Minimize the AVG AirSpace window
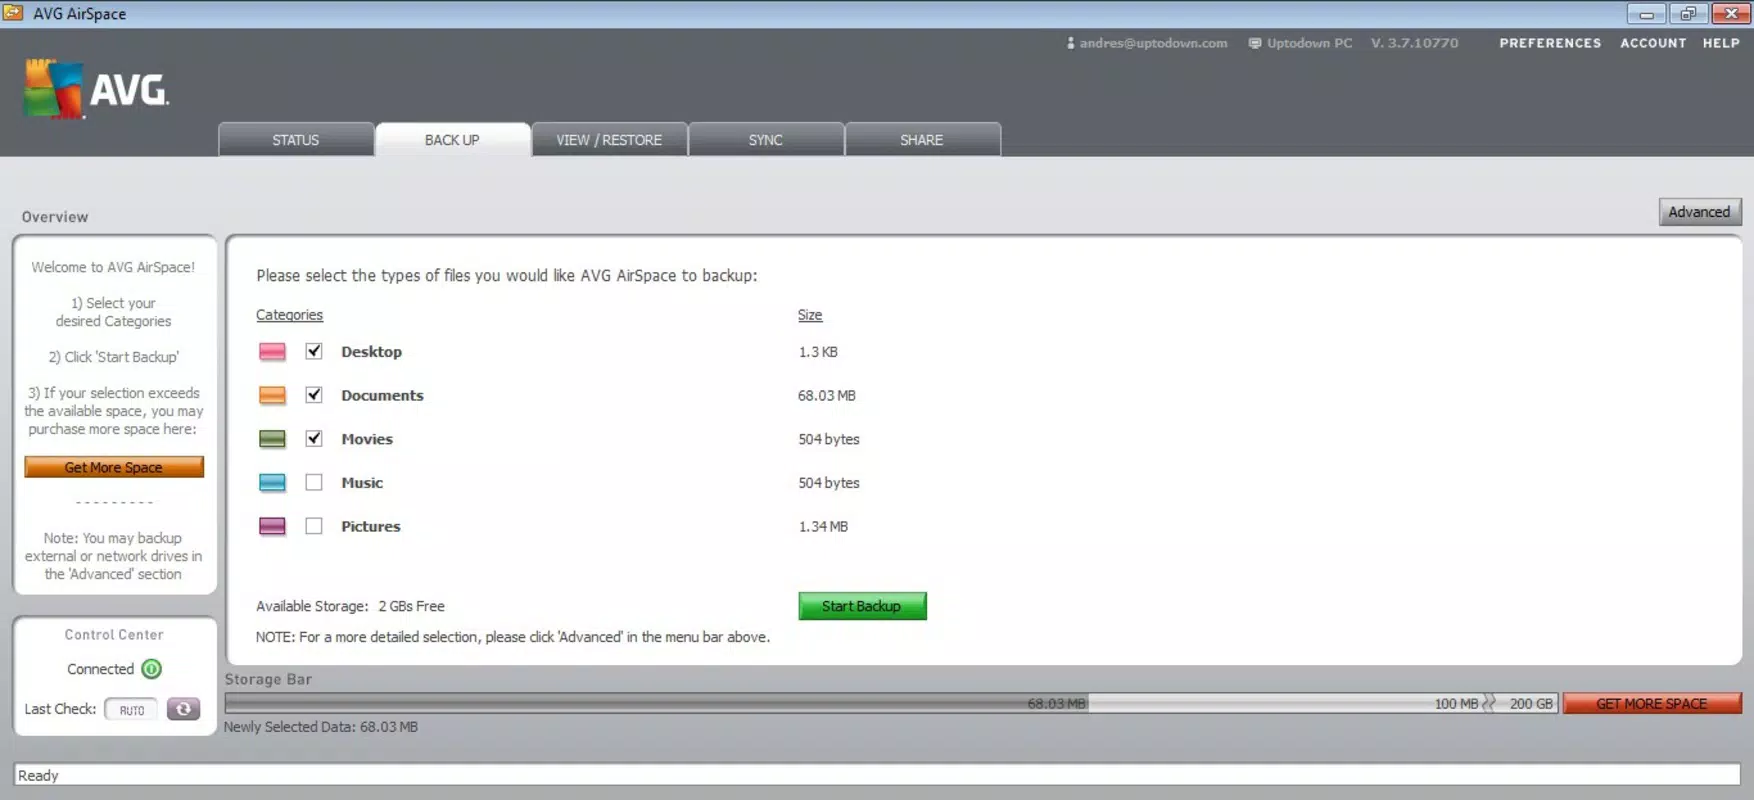 1646,14
